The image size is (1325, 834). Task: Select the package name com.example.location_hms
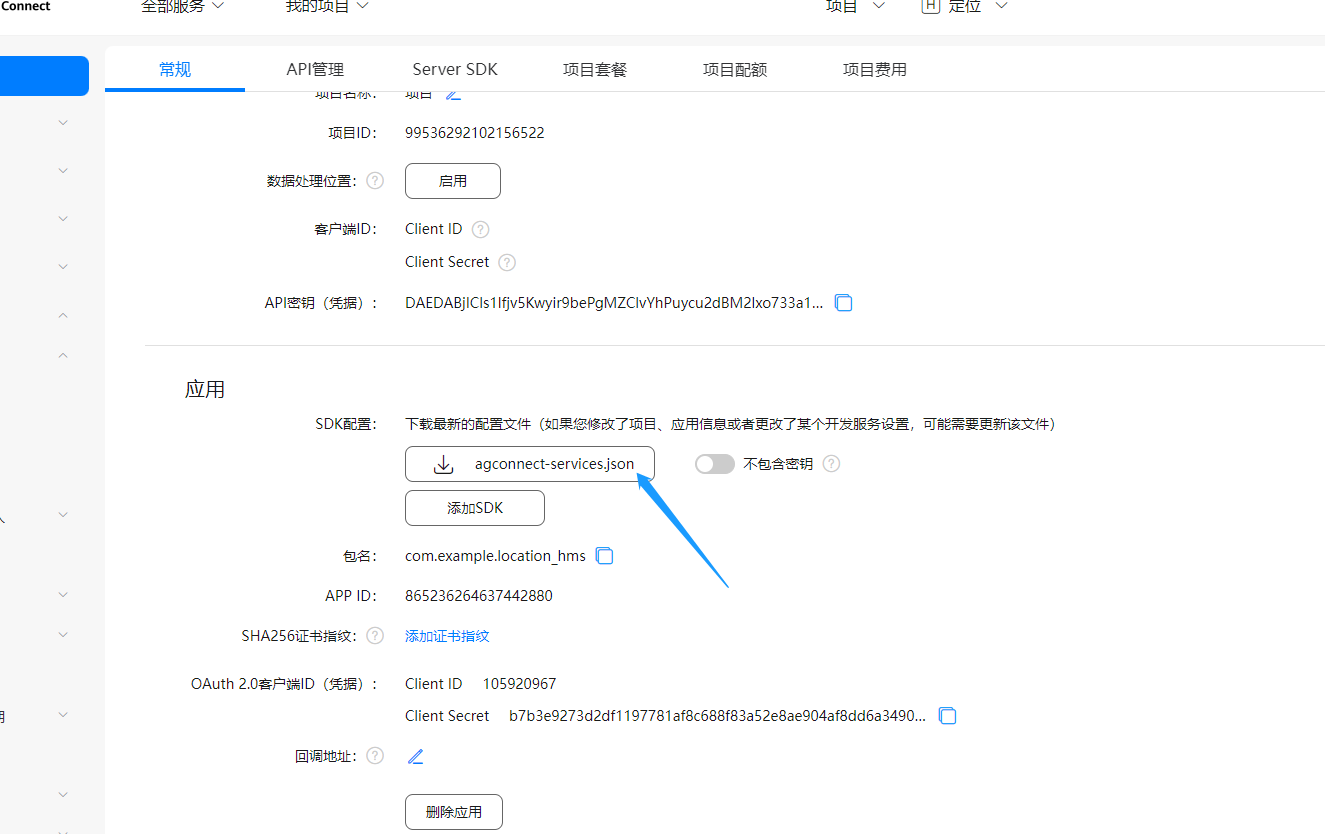click(495, 556)
